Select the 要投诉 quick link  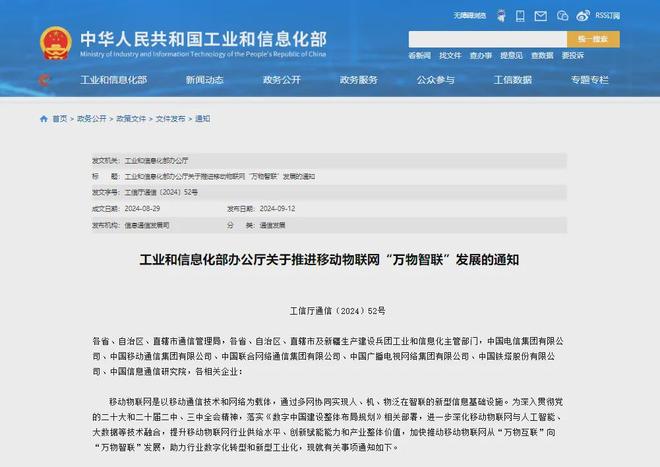tap(573, 56)
